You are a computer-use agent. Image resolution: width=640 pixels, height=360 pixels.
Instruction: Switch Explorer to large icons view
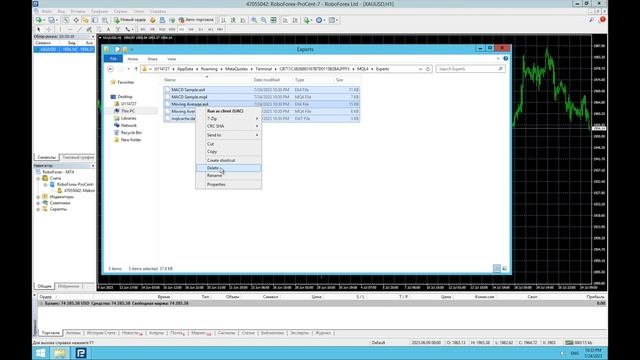pyautogui.click(x=504, y=269)
